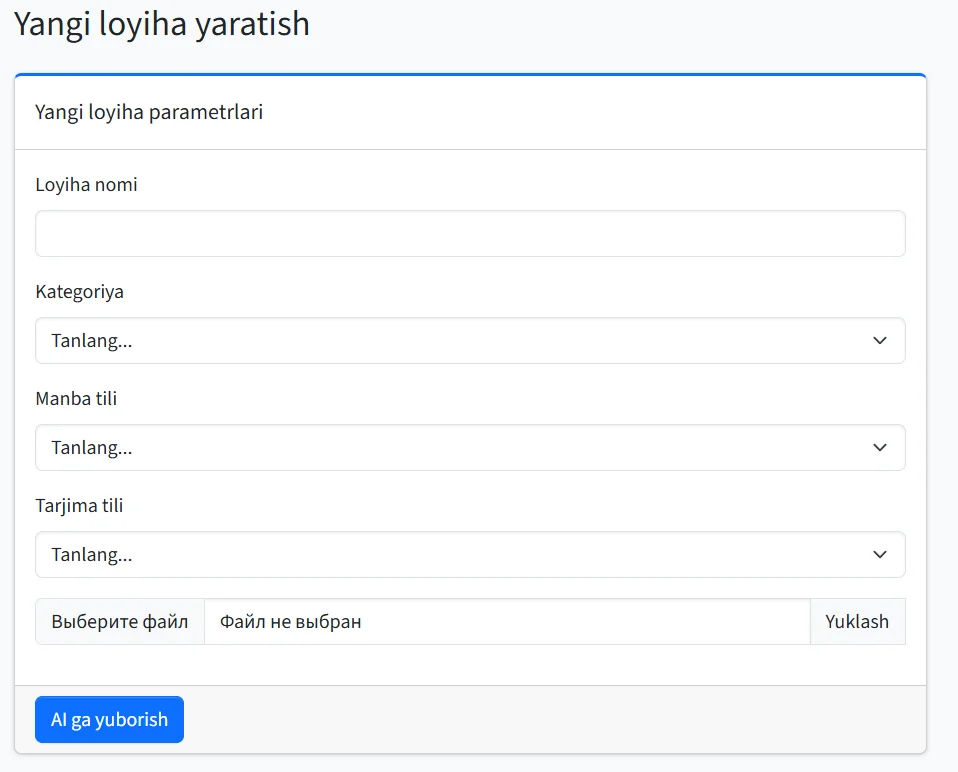Submit with AI ga yuborish button
The width and height of the screenshot is (958, 772).
click(x=109, y=720)
